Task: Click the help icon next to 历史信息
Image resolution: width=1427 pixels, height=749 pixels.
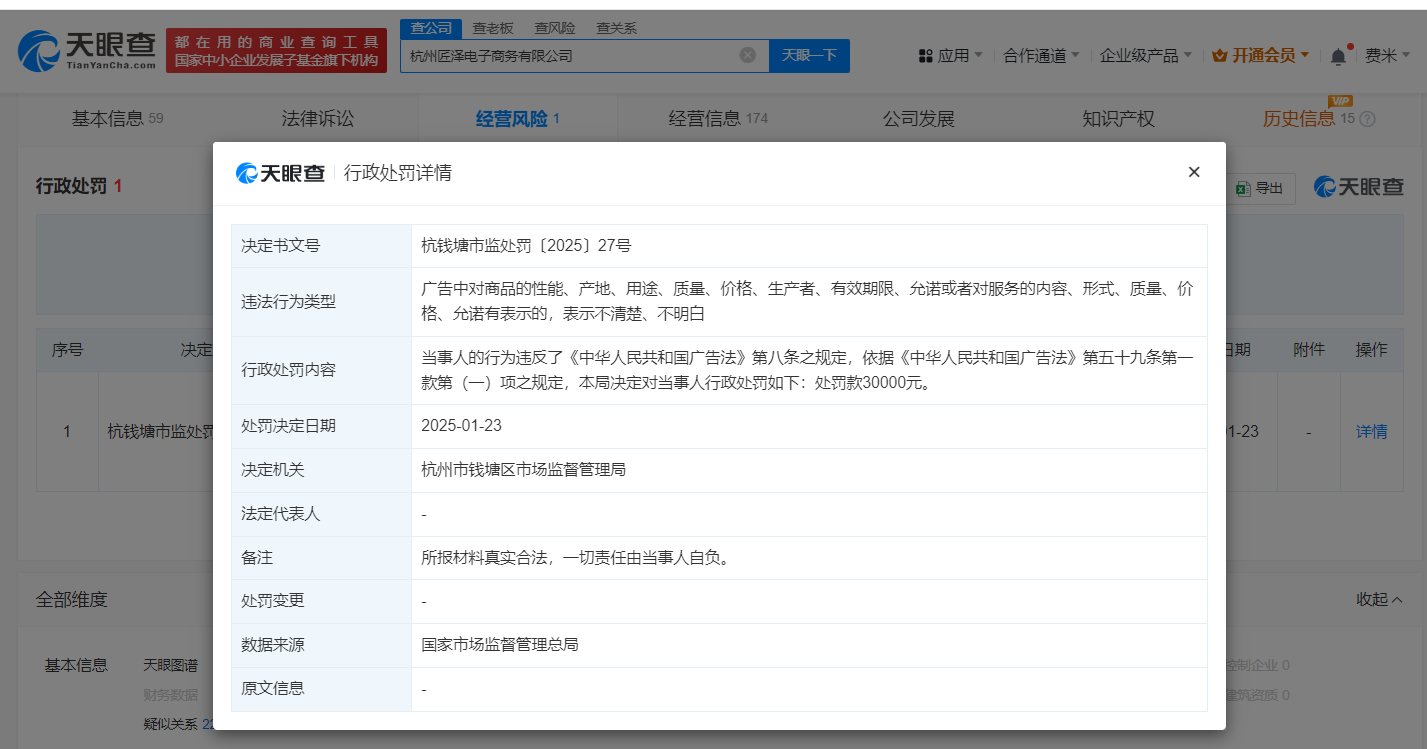Action: point(1367,119)
